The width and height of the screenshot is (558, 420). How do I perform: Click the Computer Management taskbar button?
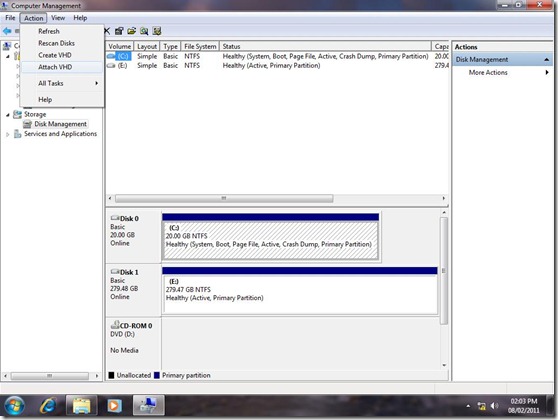tap(149, 405)
